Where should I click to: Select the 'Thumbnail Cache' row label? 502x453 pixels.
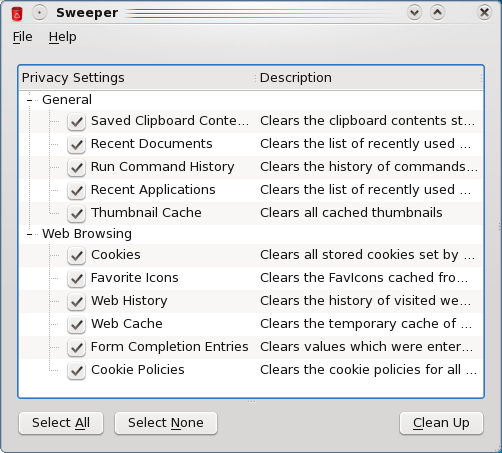click(x=146, y=213)
